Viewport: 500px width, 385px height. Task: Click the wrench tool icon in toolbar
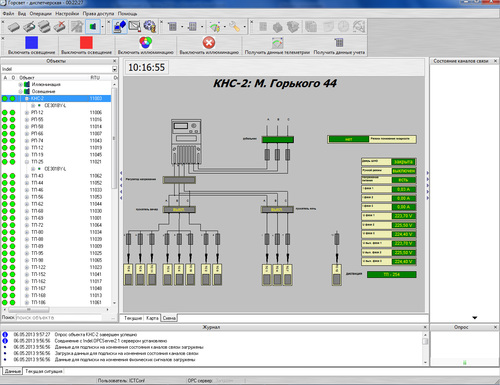tap(234, 27)
